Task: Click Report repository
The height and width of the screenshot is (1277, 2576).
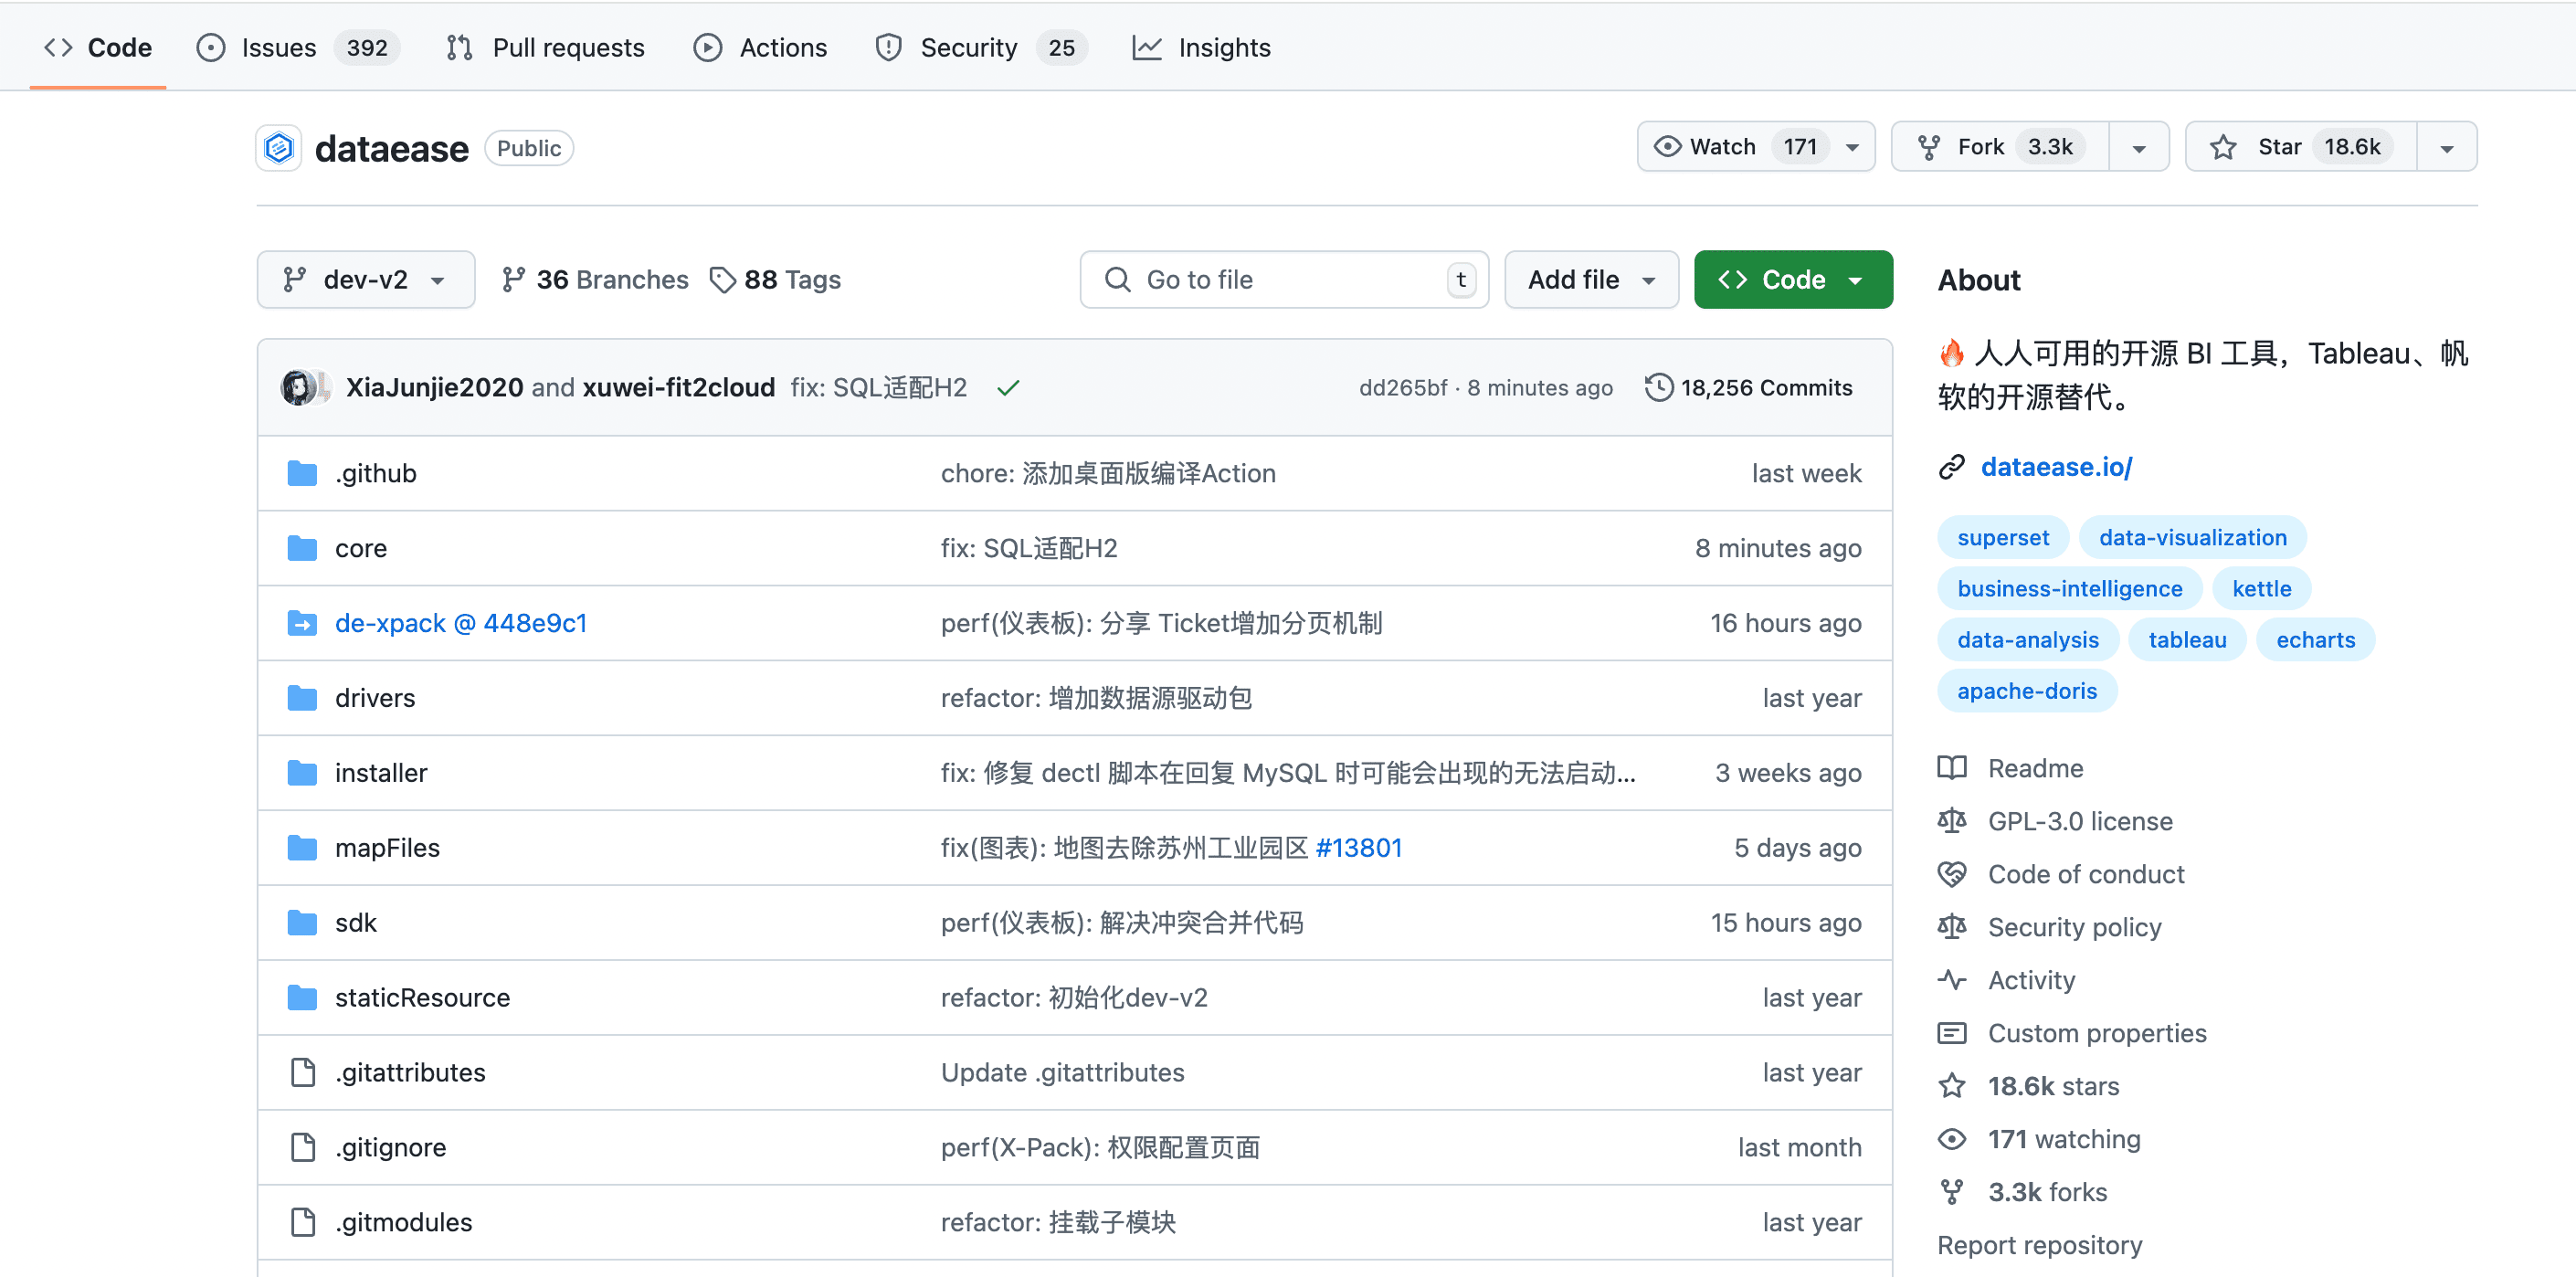Action: click(x=2040, y=1244)
